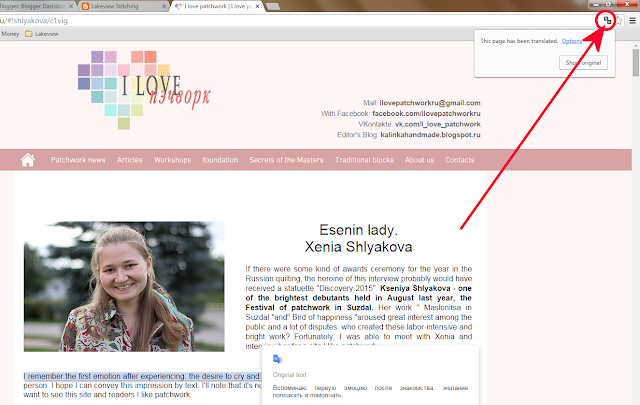Open the Lakeview bookmarks folder
Viewport: 640px width, 405px height.
[x=42, y=34]
